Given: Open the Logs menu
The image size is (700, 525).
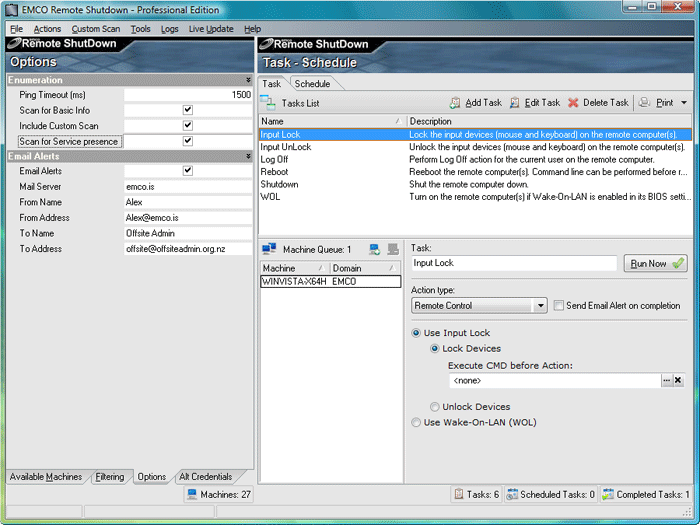Looking at the screenshot, I should point(170,29).
